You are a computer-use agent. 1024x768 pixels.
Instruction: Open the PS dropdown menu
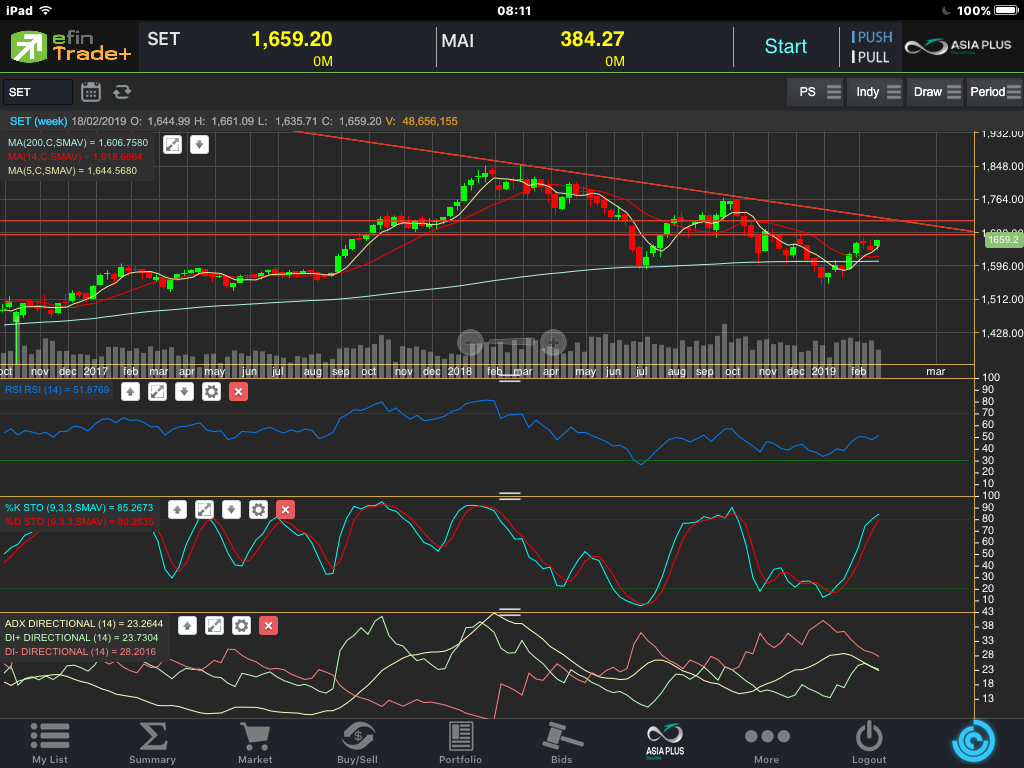coord(814,92)
